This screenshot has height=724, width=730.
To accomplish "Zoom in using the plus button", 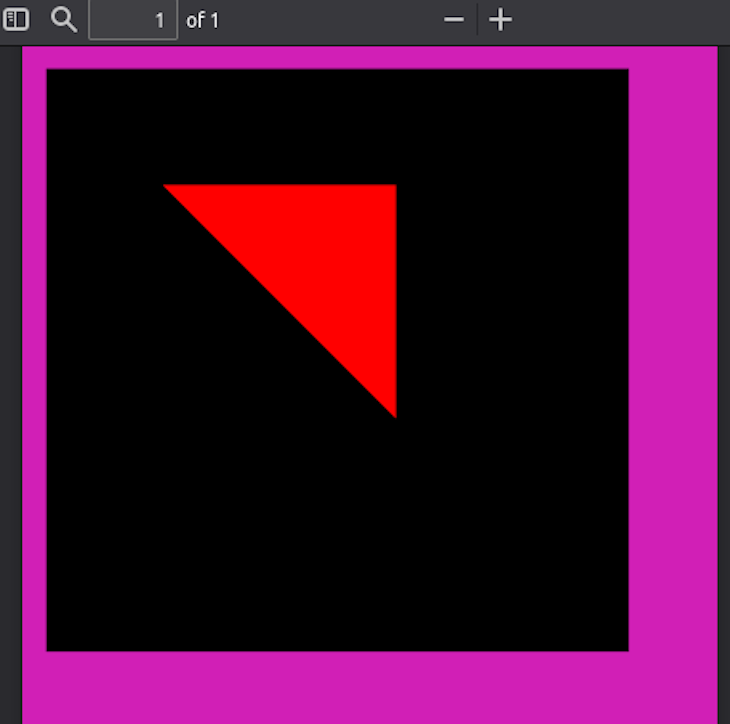I will (x=501, y=20).
